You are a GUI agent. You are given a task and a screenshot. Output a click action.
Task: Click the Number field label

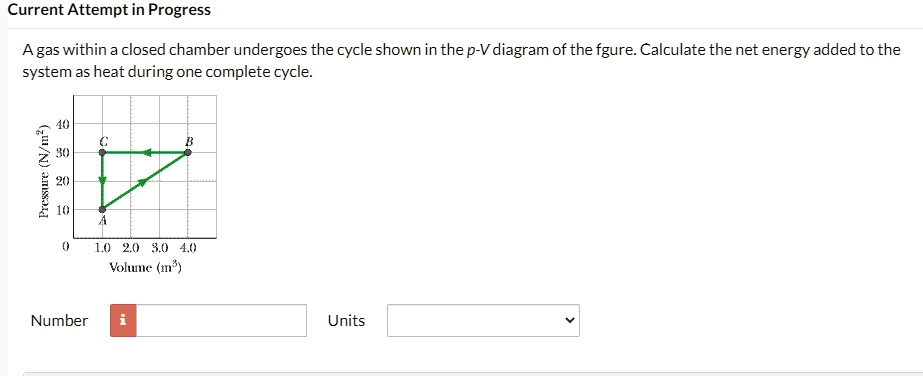click(59, 321)
